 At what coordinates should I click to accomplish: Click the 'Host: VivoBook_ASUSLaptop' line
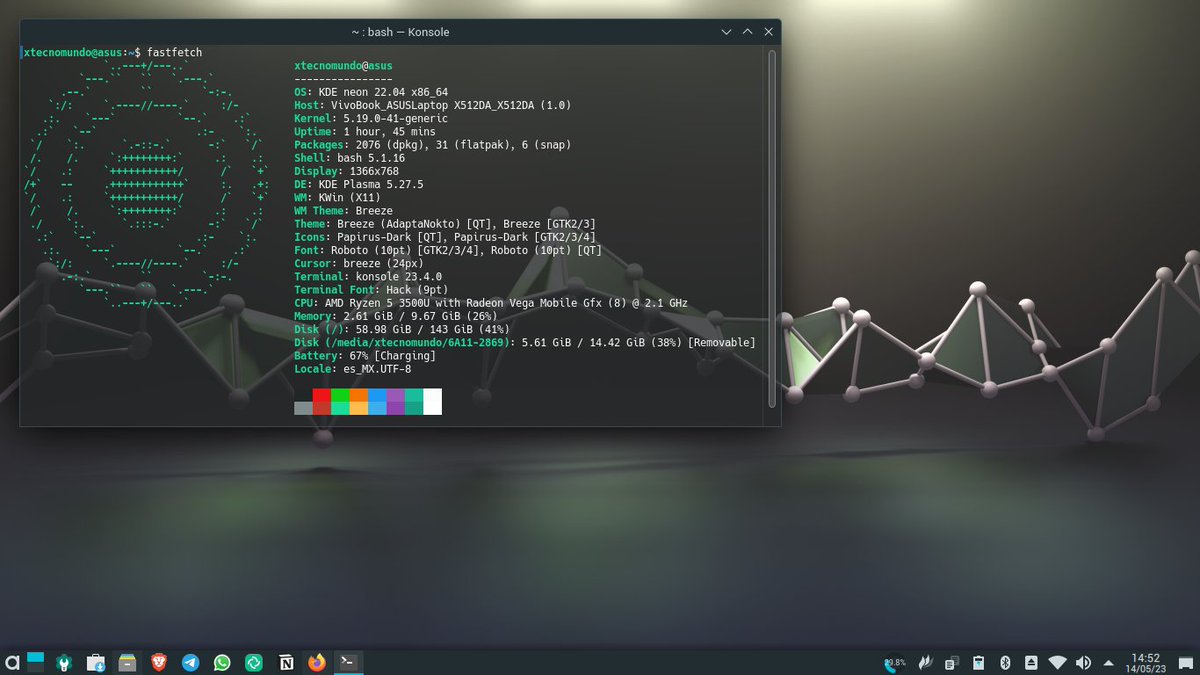[x=433, y=105]
